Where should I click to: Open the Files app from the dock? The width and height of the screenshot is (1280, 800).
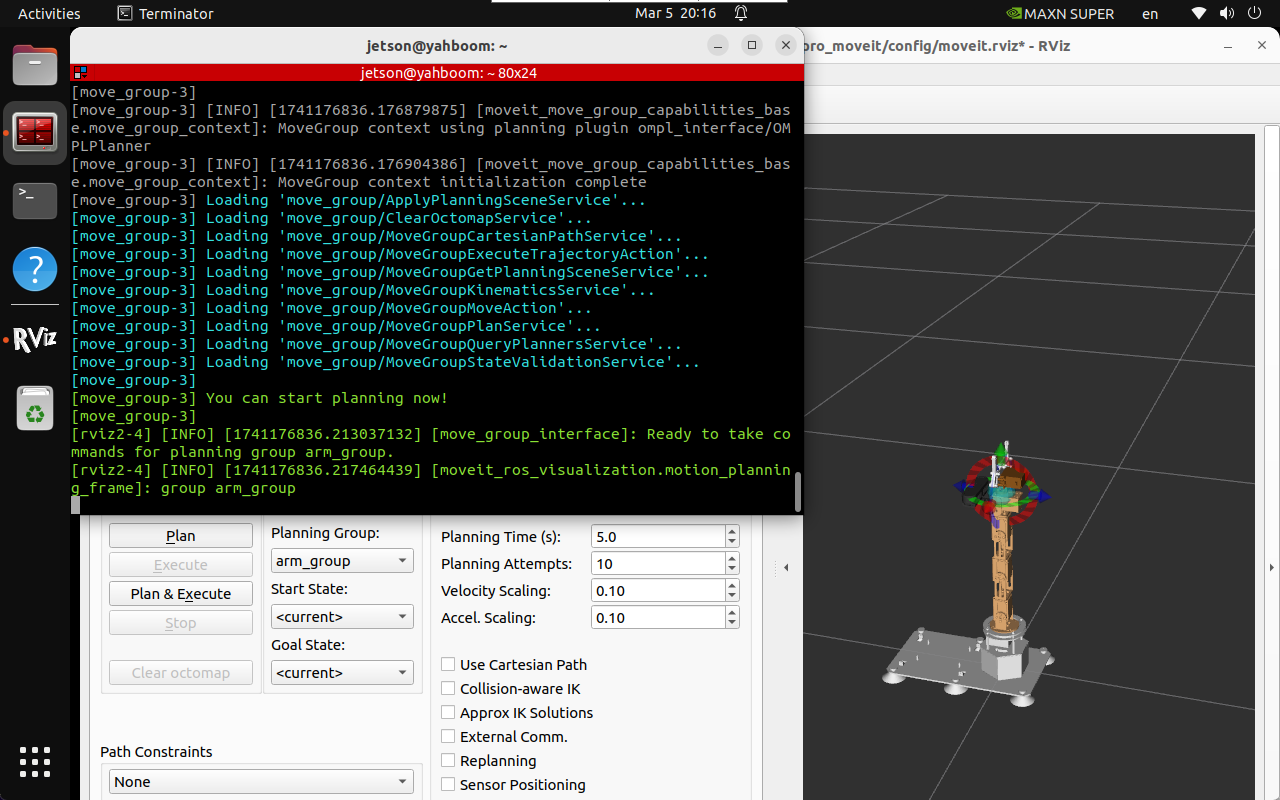point(35,65)
